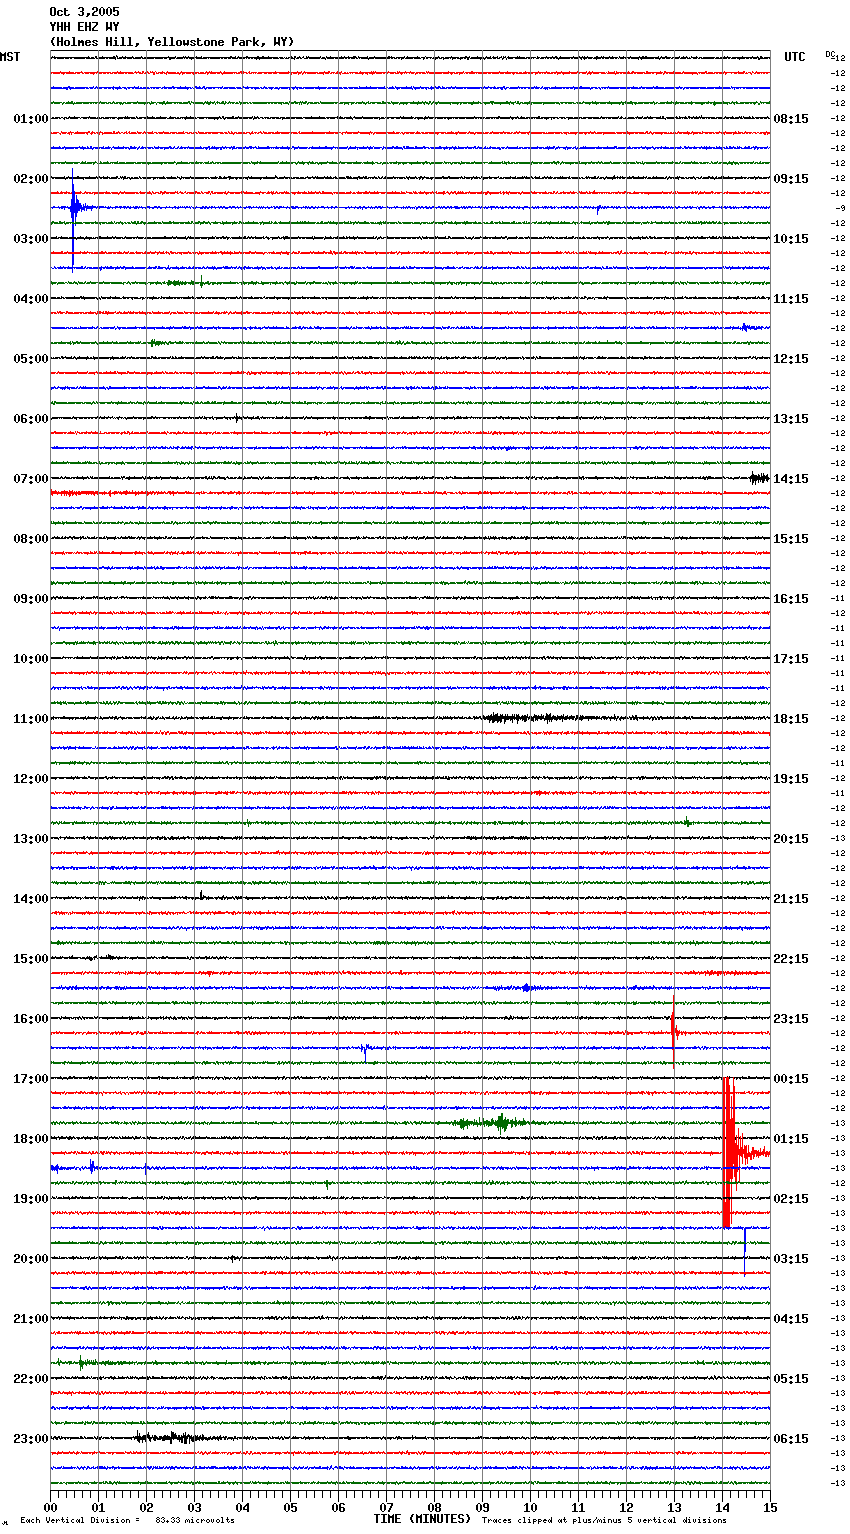Select the 23:00 MST time label
This screenshot has height=1534, width=850.
tap(31, 1439)
